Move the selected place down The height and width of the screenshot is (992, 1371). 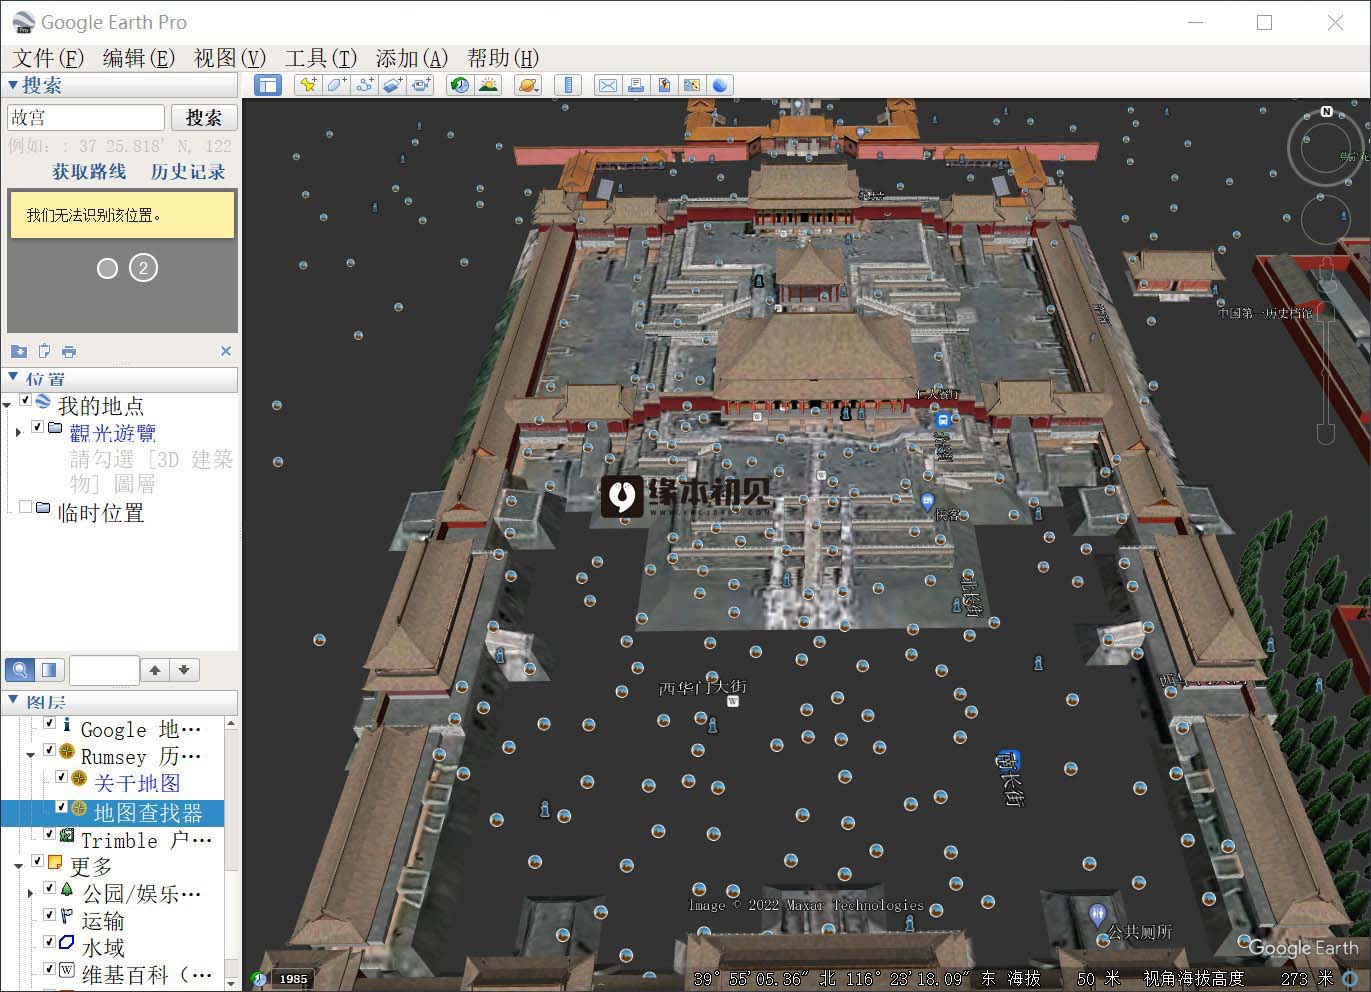[x=184, y=670]
